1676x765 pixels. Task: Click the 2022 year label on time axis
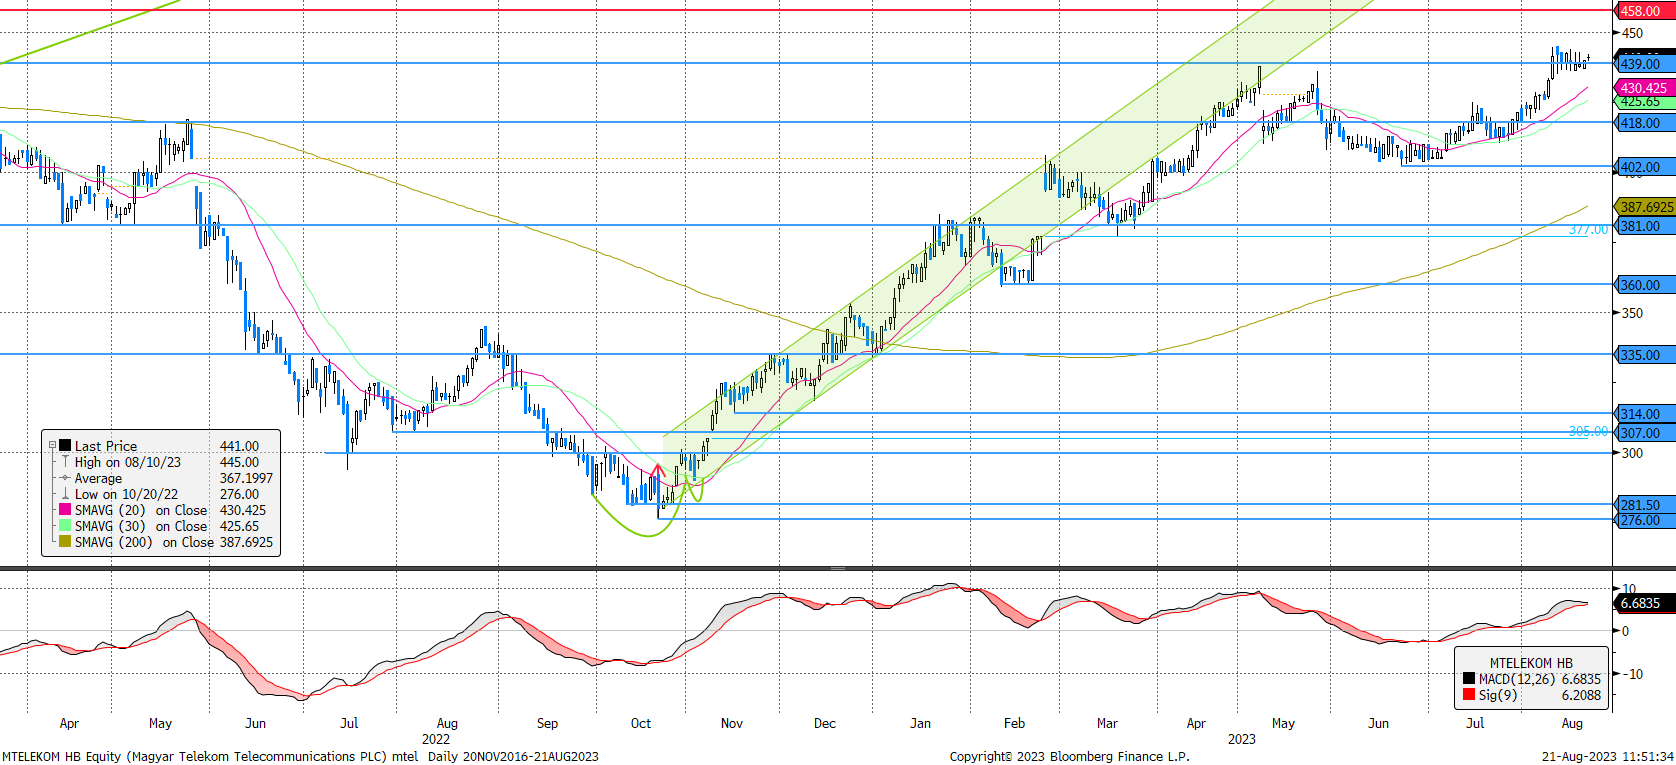436,739
